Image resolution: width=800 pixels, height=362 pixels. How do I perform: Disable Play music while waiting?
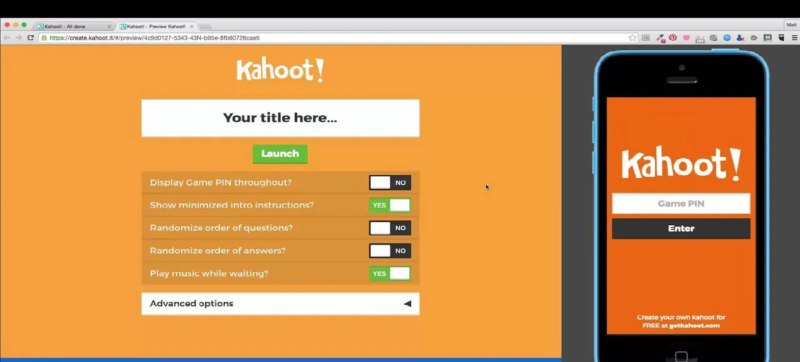390,273
